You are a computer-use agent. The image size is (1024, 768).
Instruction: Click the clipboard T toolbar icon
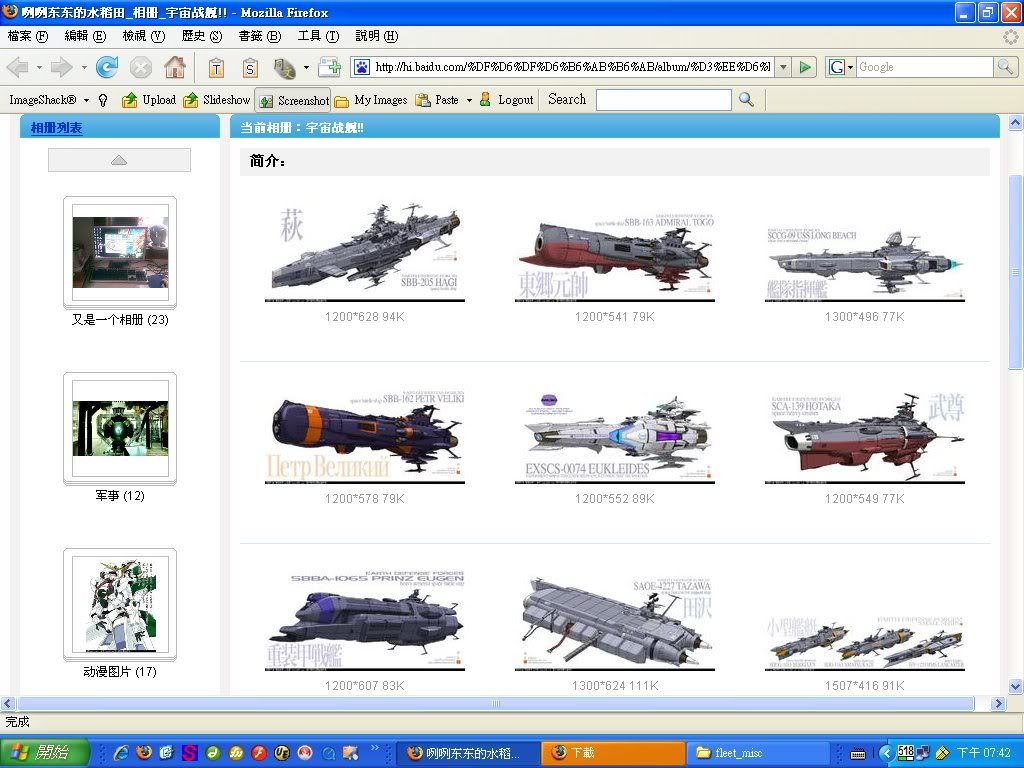pos(216,67)
